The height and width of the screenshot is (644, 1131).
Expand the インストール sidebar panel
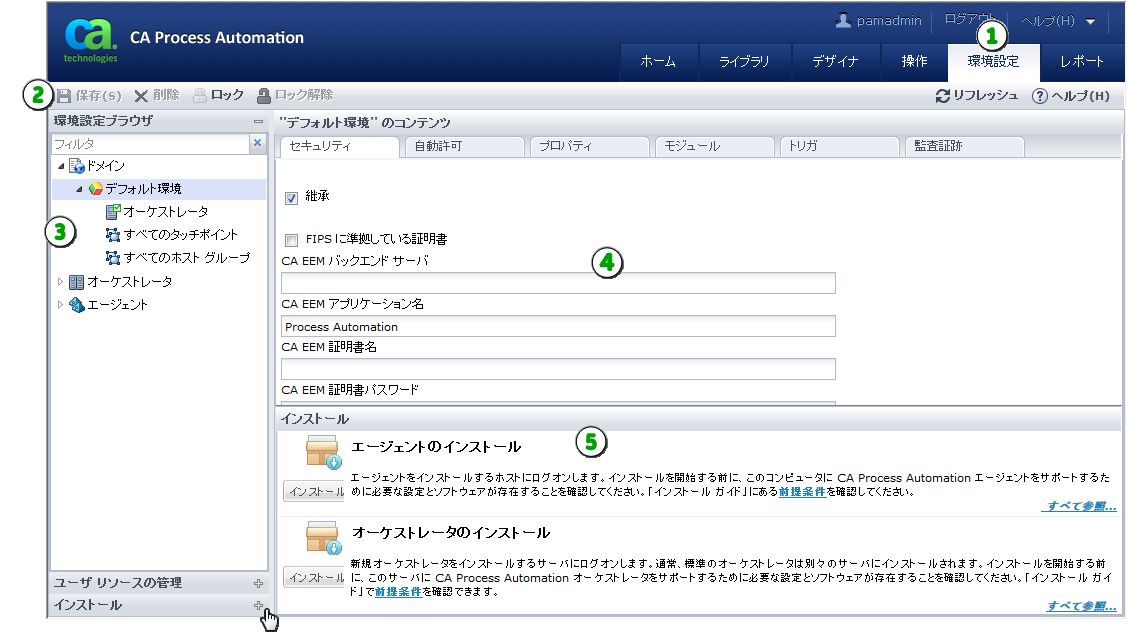(258, 606)
